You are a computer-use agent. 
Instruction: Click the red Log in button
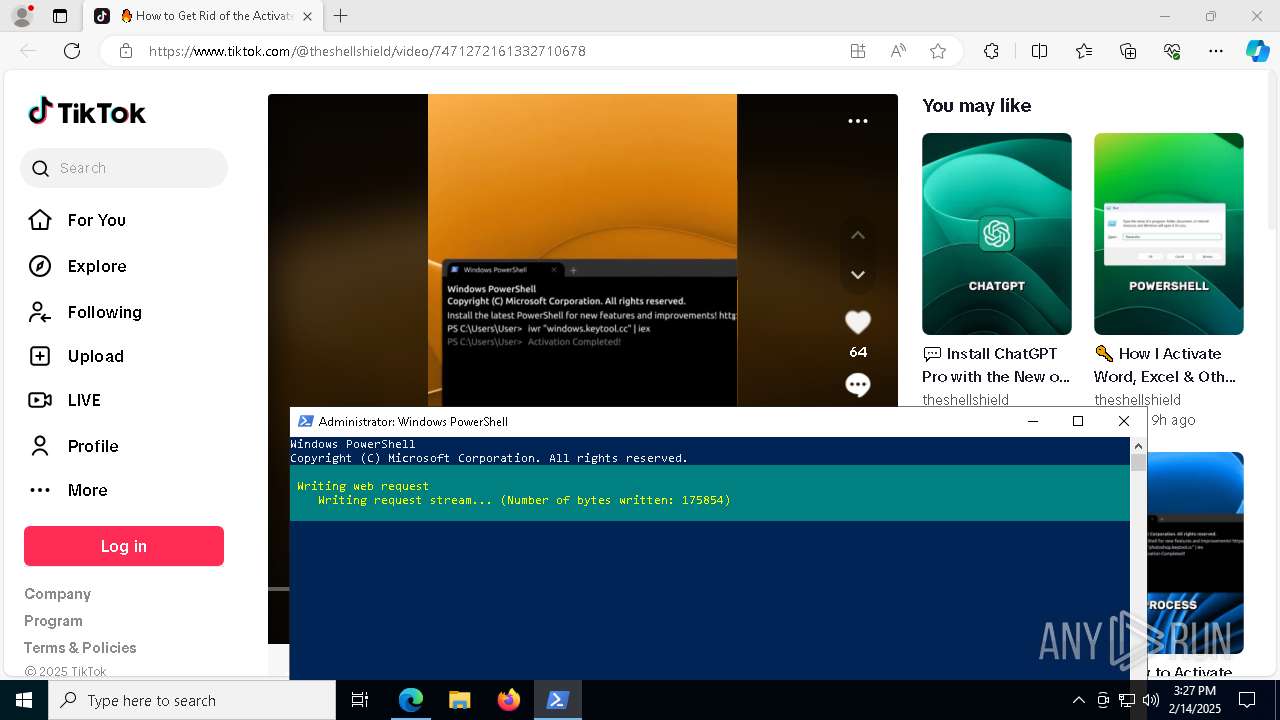(x=124, y=546)
